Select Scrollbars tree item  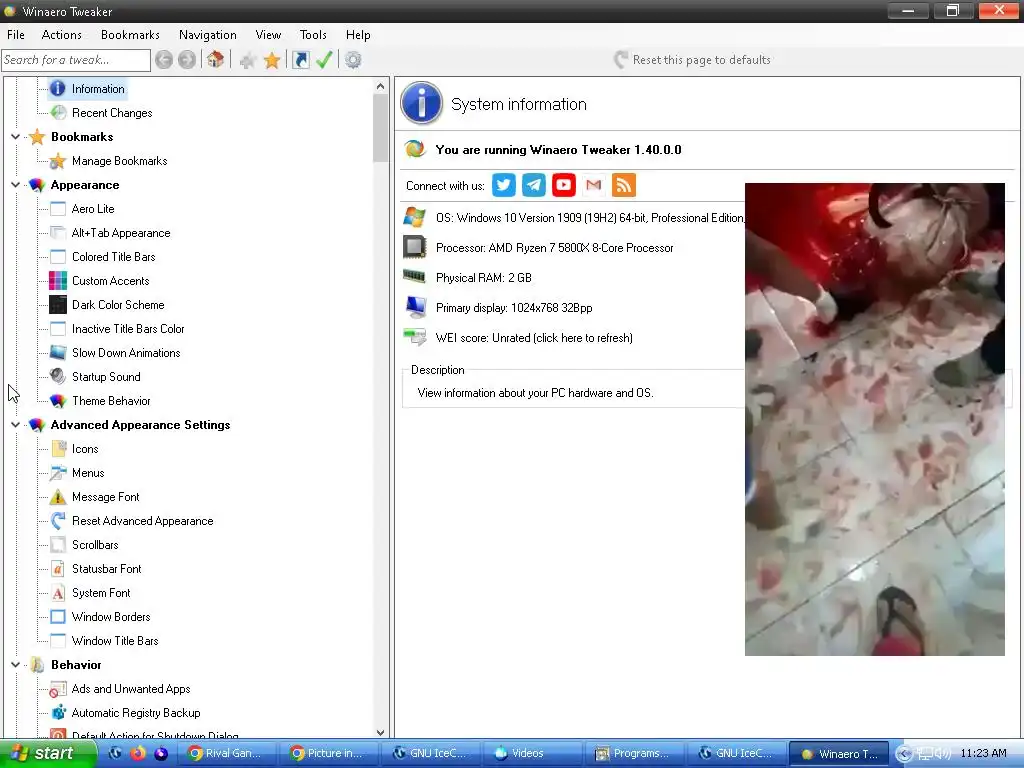pyautogui.click(x=95, y=545)
